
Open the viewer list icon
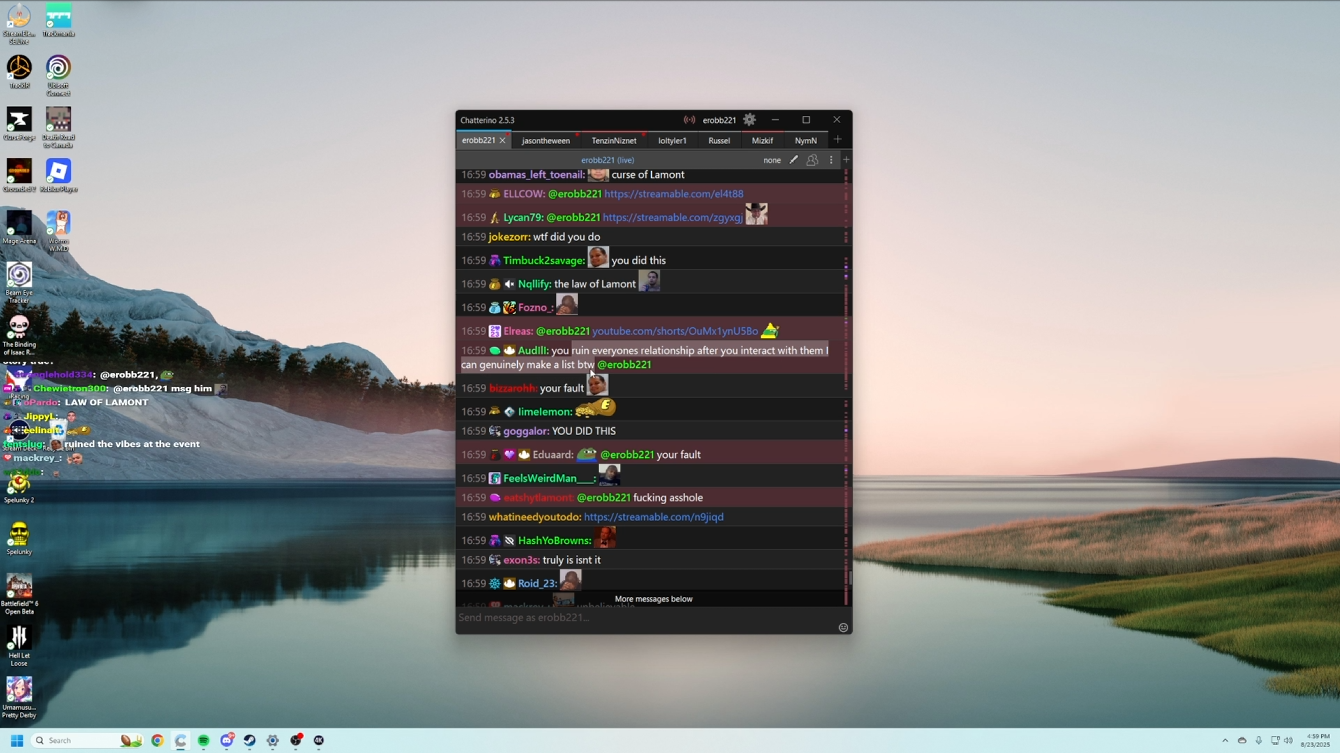pos(812,160)
